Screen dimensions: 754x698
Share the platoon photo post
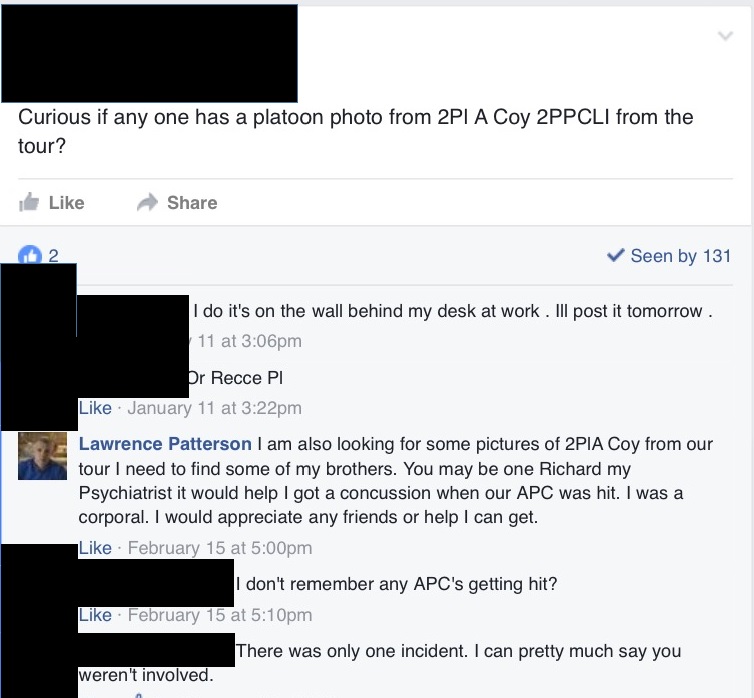coord(177,203)
